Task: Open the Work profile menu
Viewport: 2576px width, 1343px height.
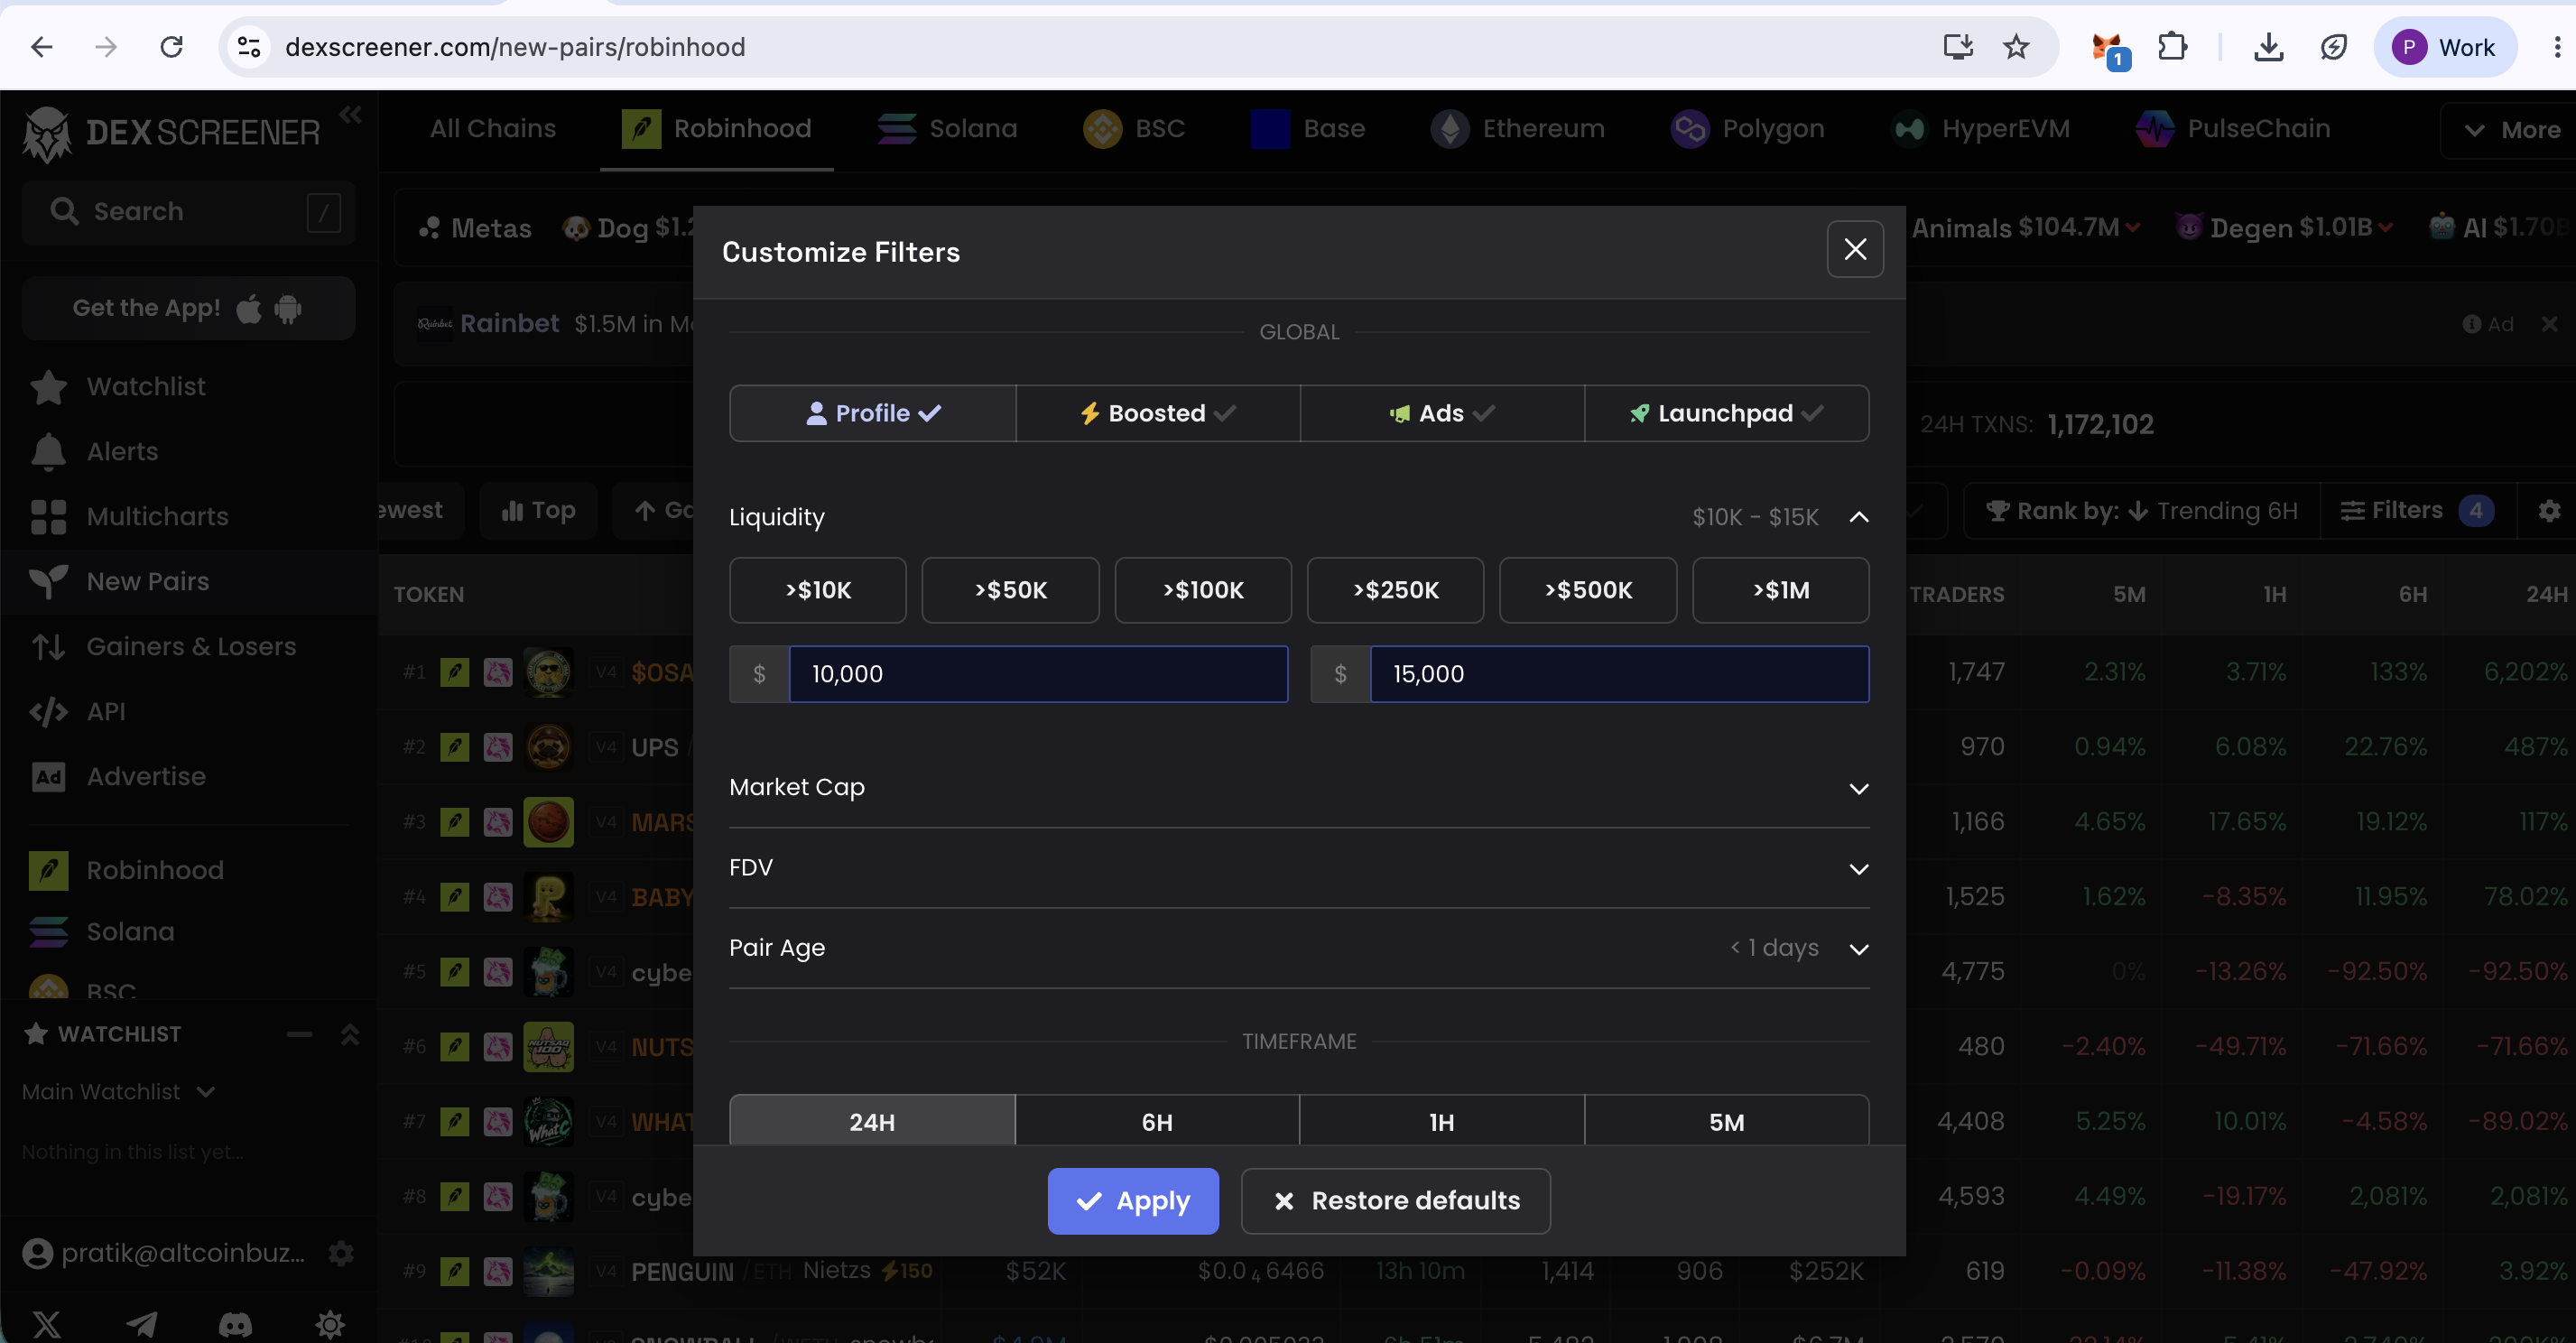Action: click(2445, 47)
